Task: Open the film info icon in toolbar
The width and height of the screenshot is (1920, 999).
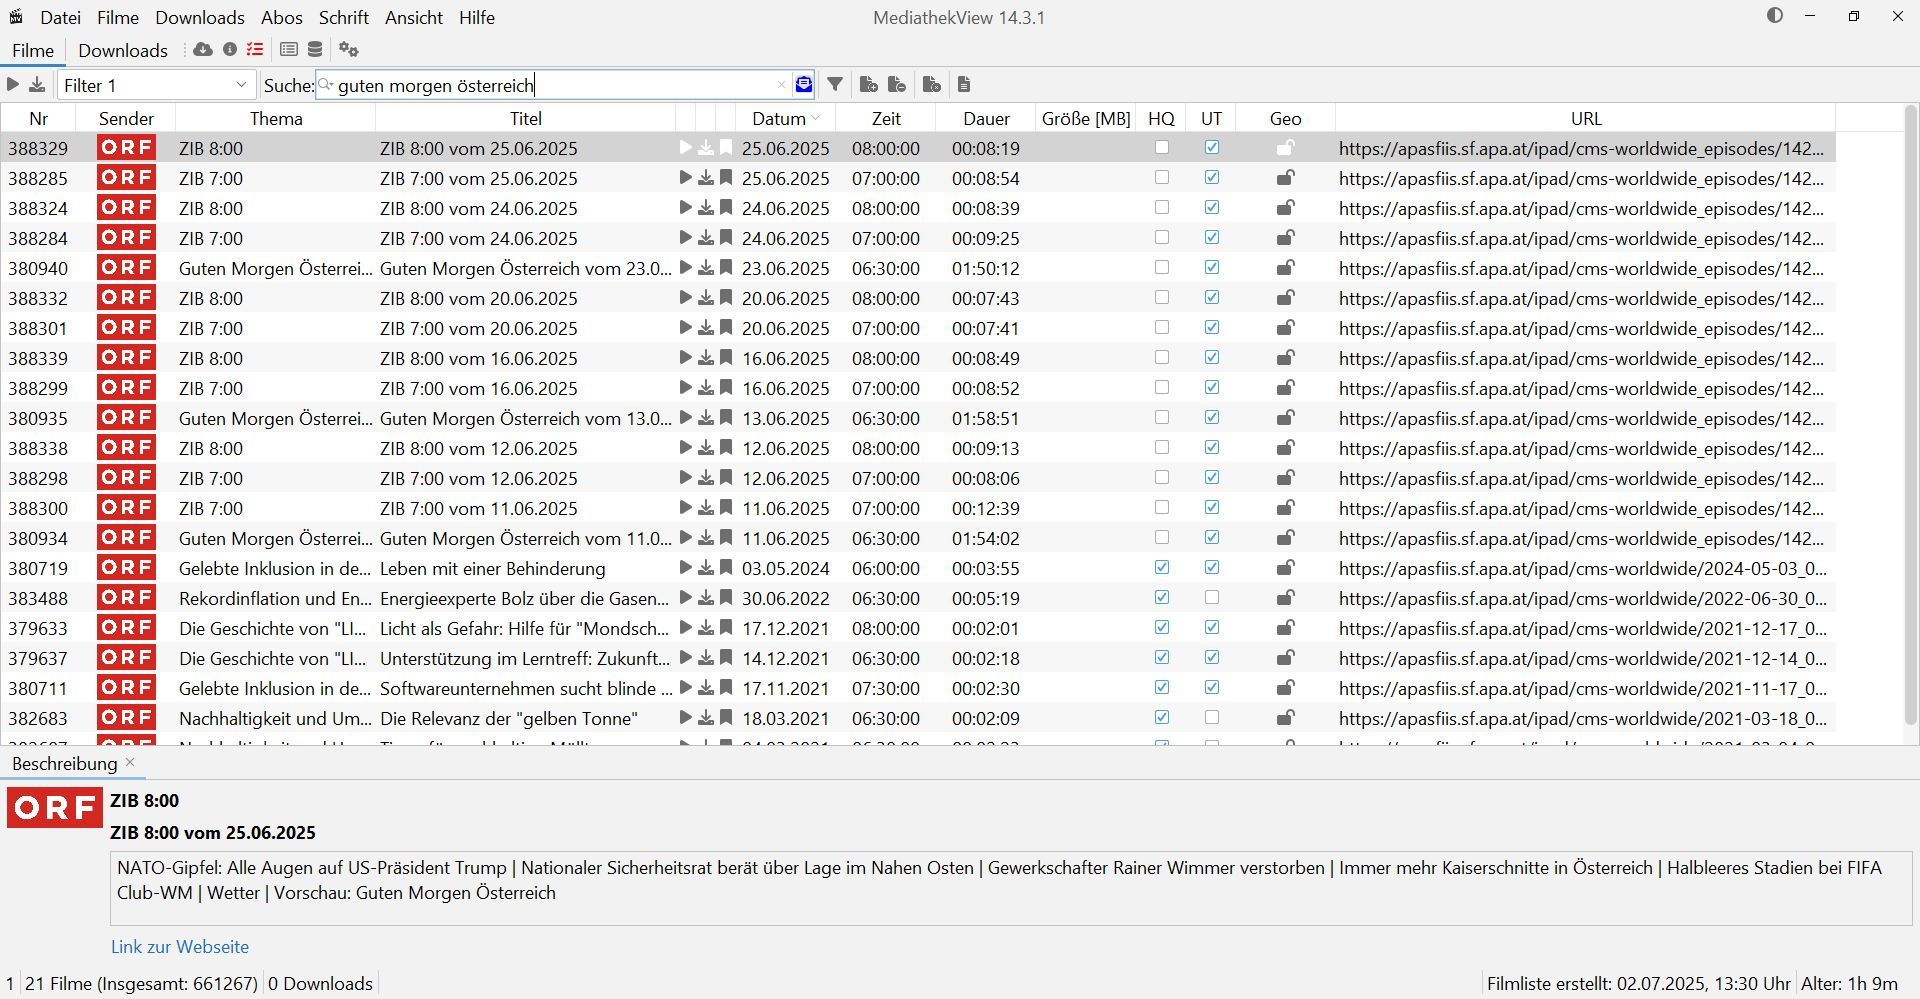Action: [230, 49]
